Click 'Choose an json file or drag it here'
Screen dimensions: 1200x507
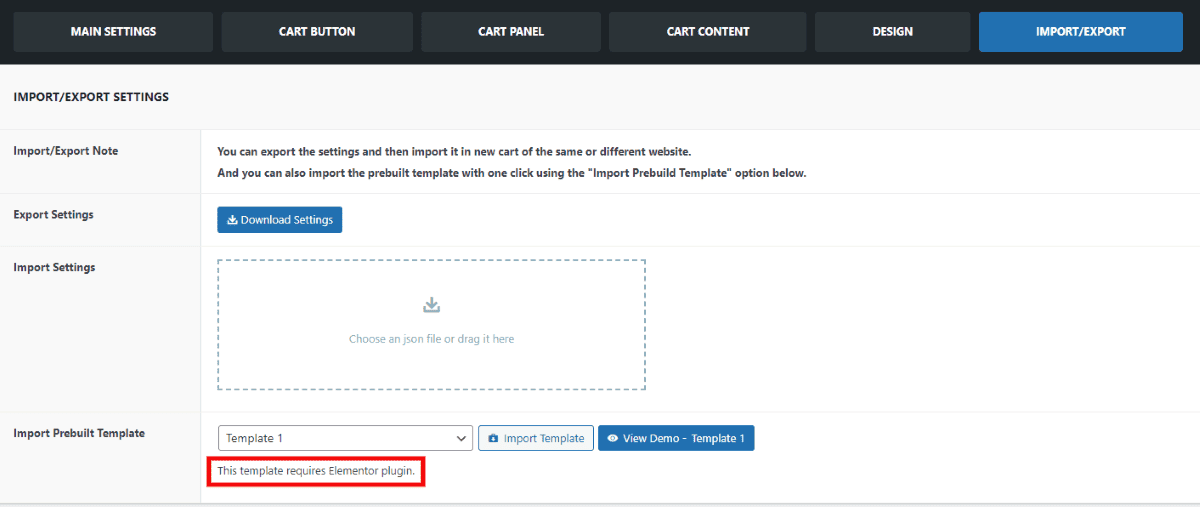coord(432,339)
